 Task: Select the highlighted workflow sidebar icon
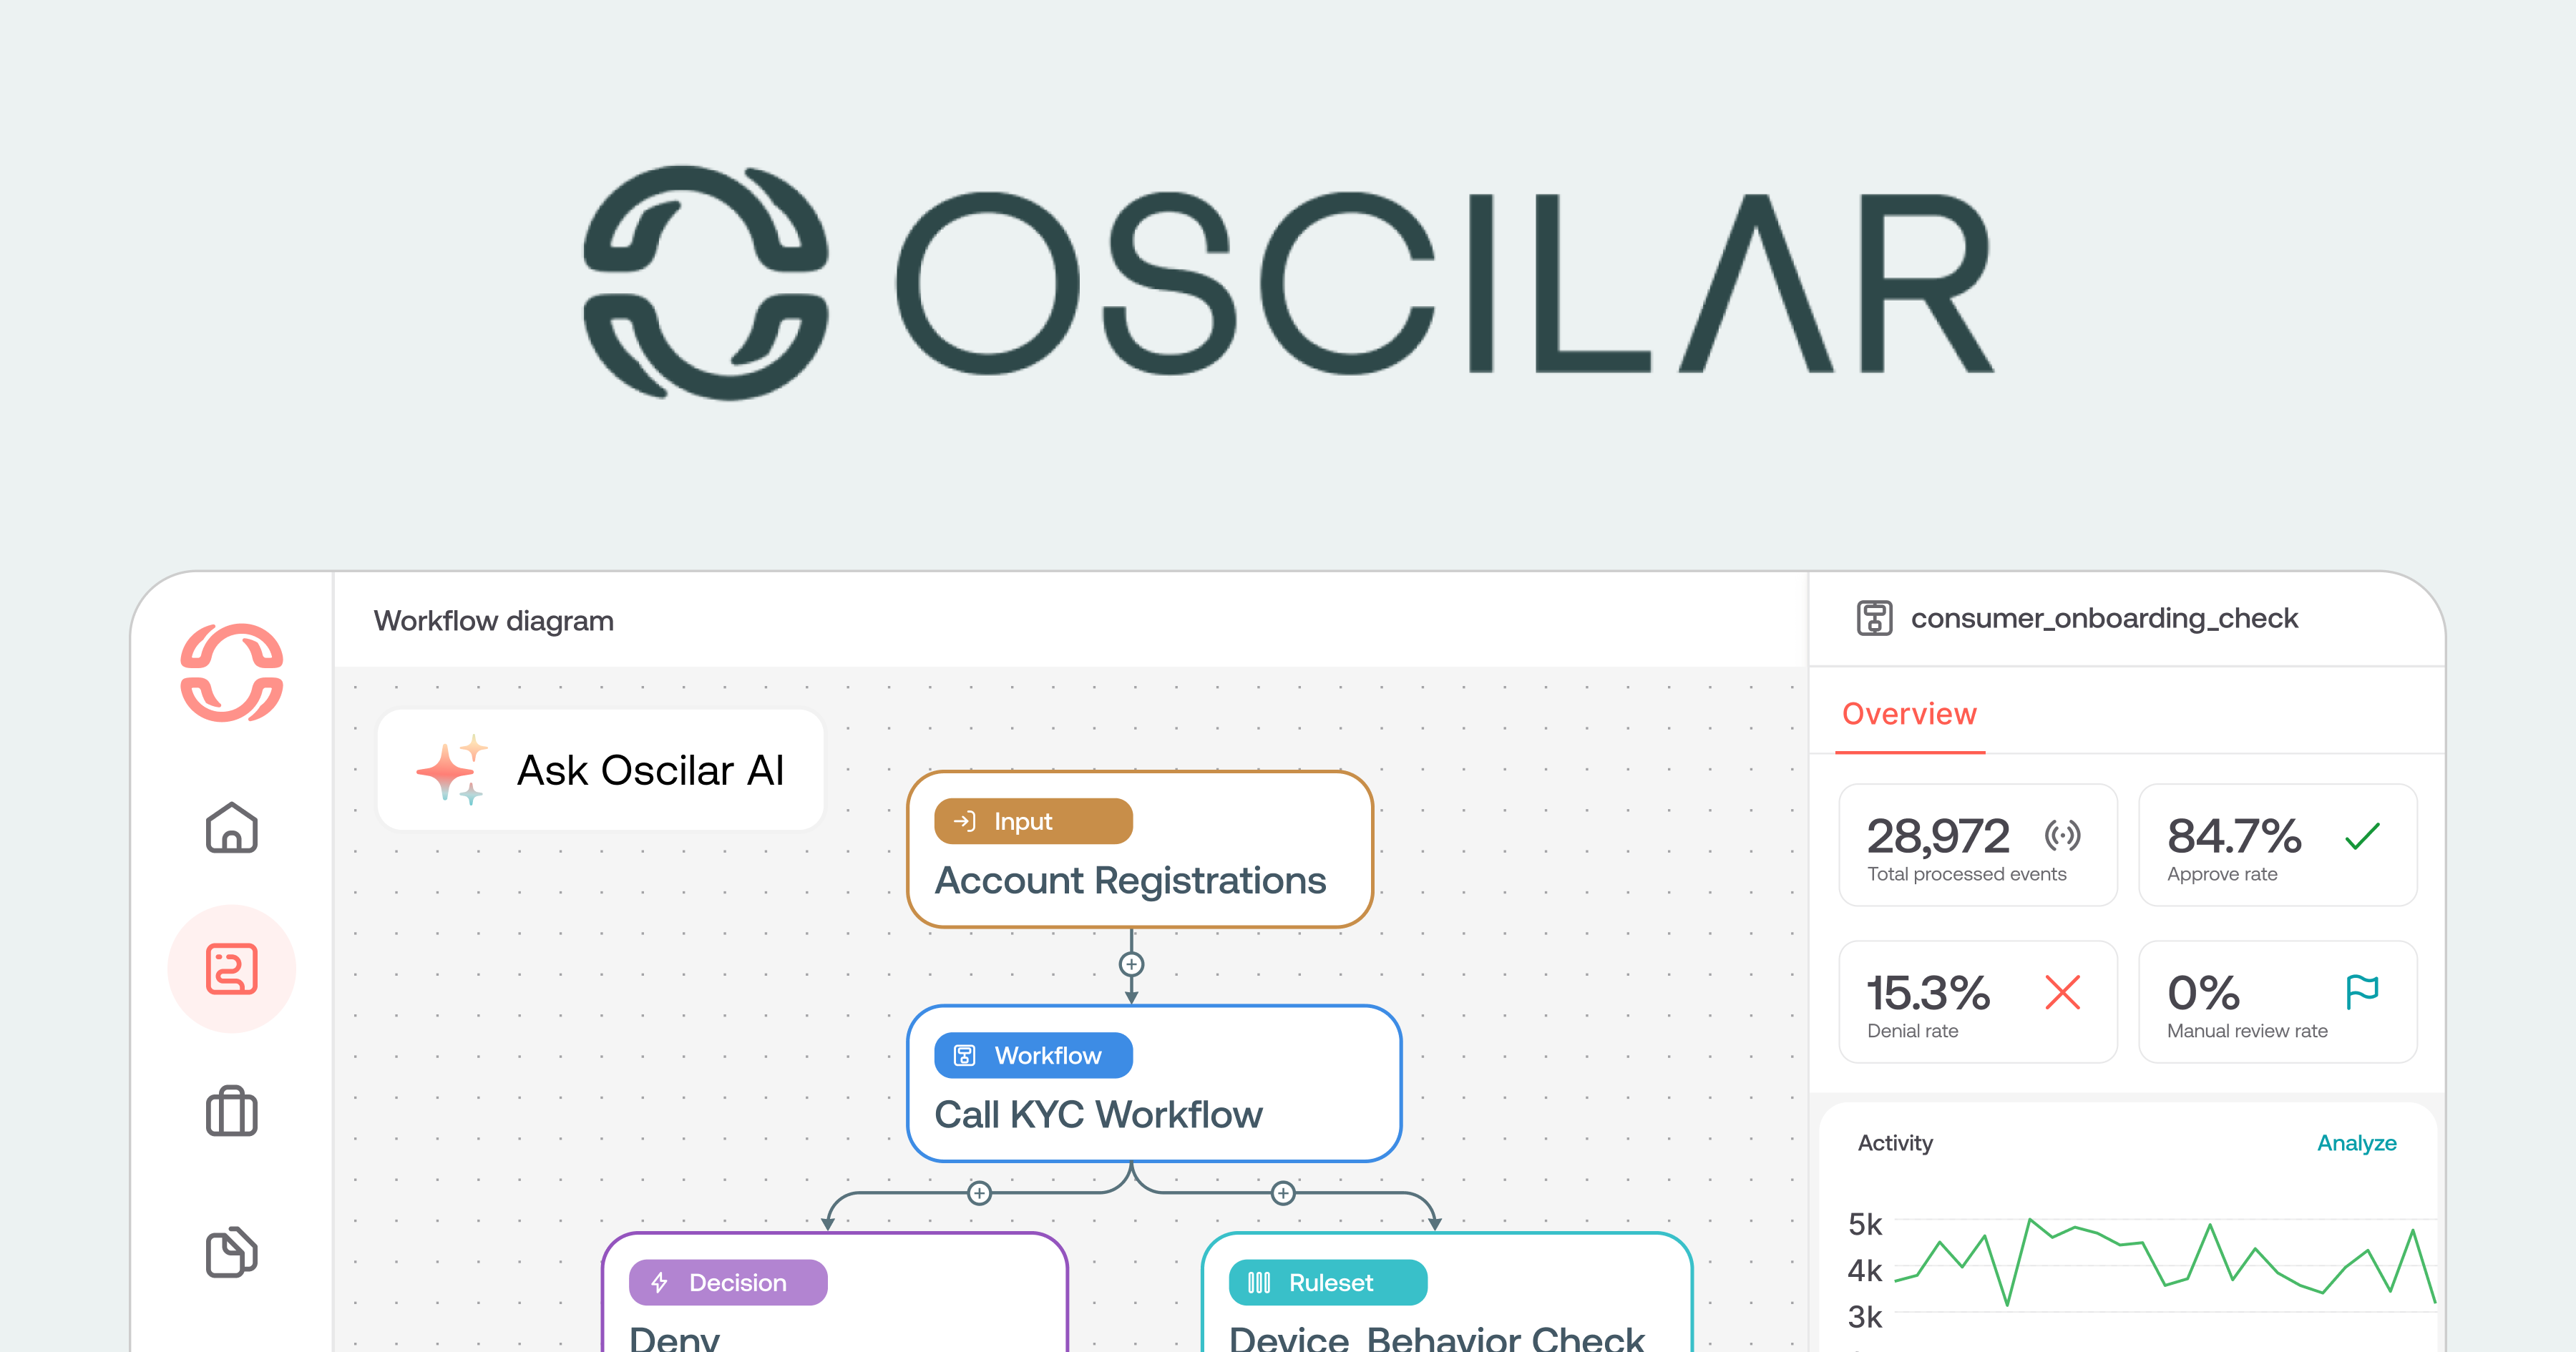pyautogui.click(x=231, y=968)
